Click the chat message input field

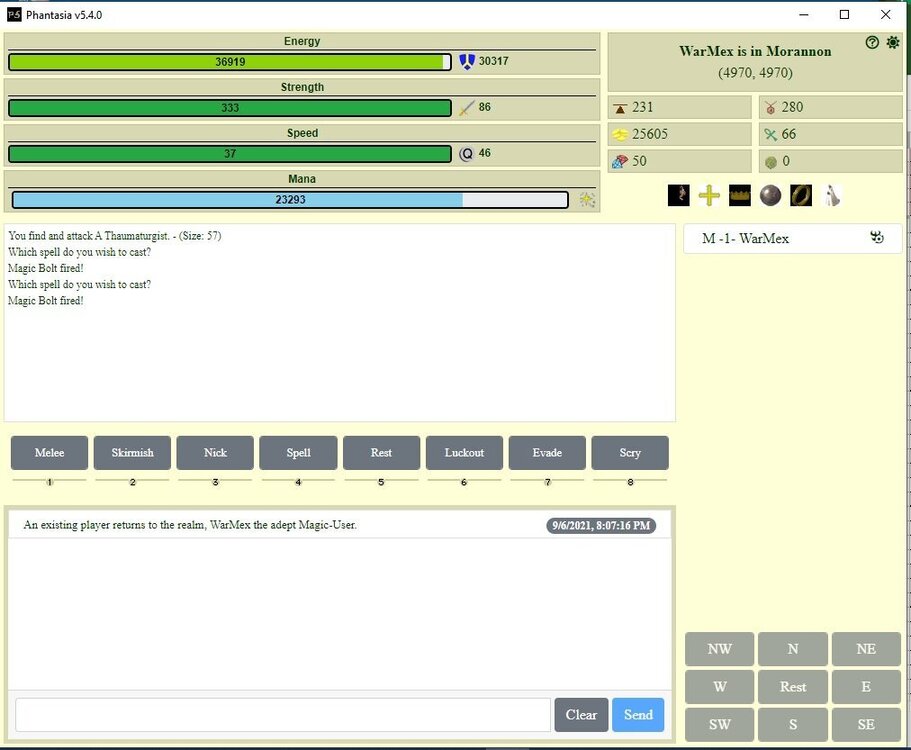(283, 715)
